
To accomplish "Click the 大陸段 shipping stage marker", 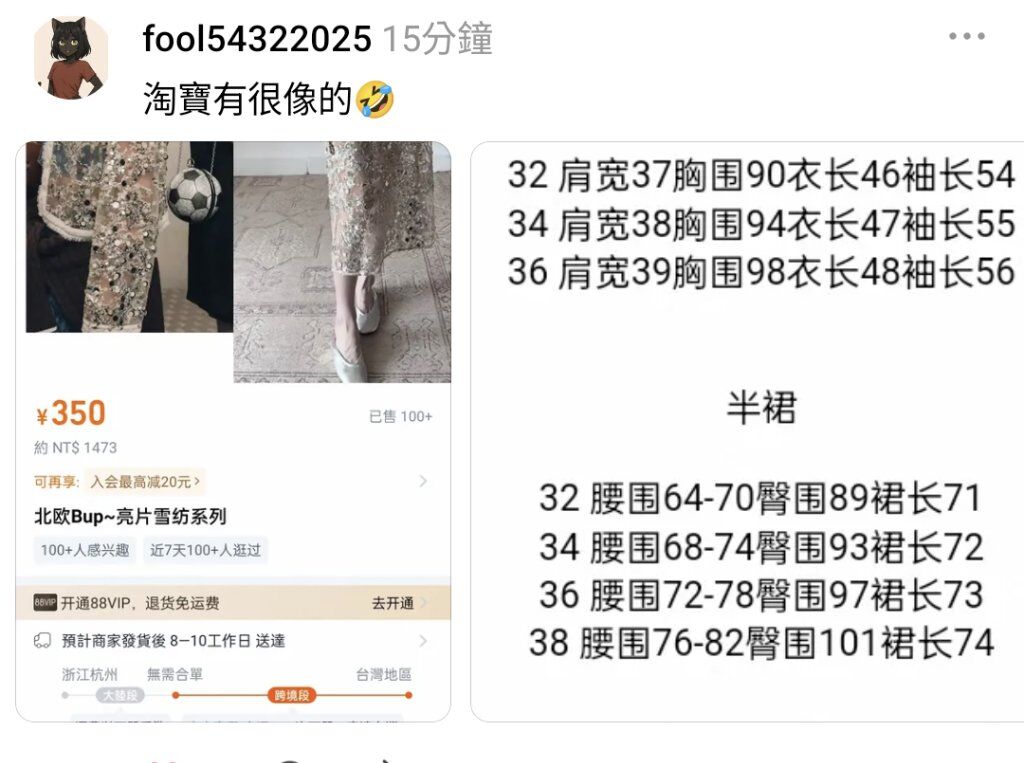I will (120, 695).
